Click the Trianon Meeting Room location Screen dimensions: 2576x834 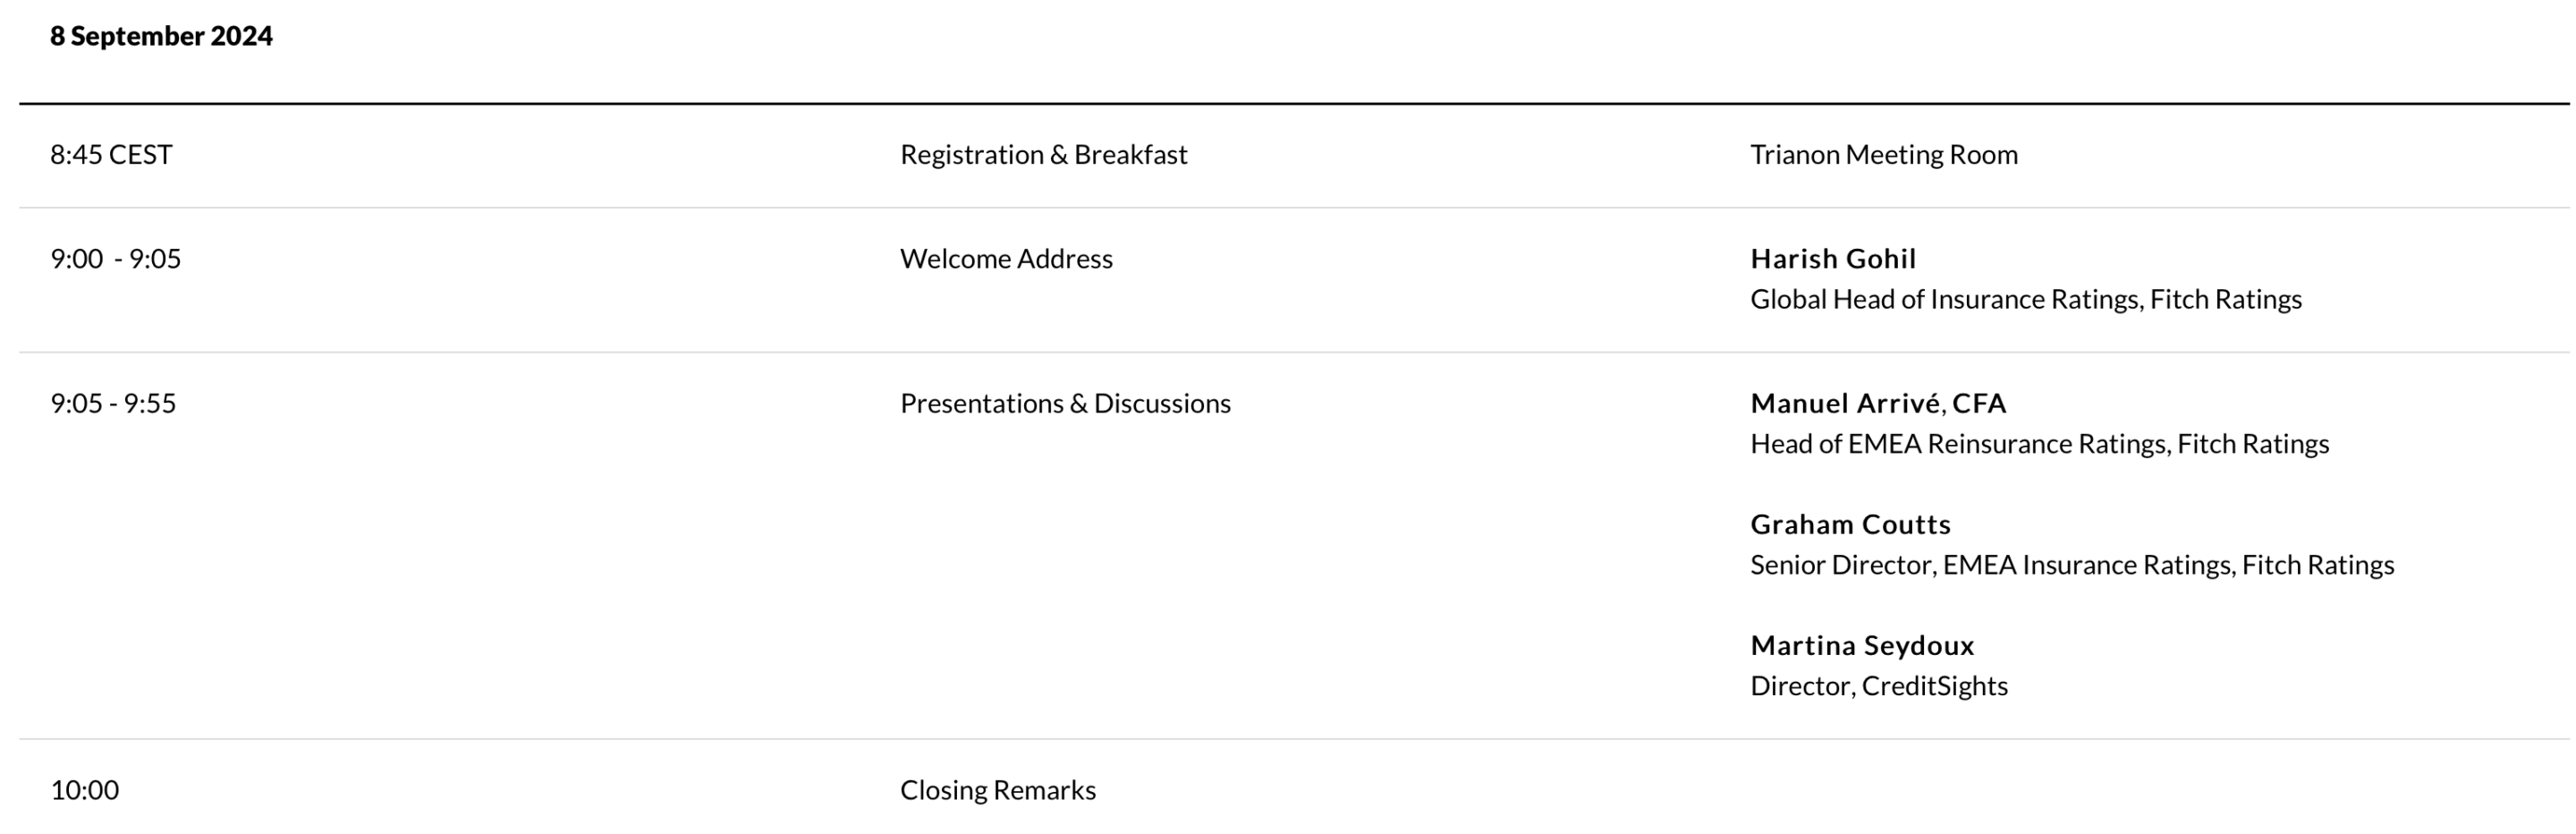[x=1883, y=155]
